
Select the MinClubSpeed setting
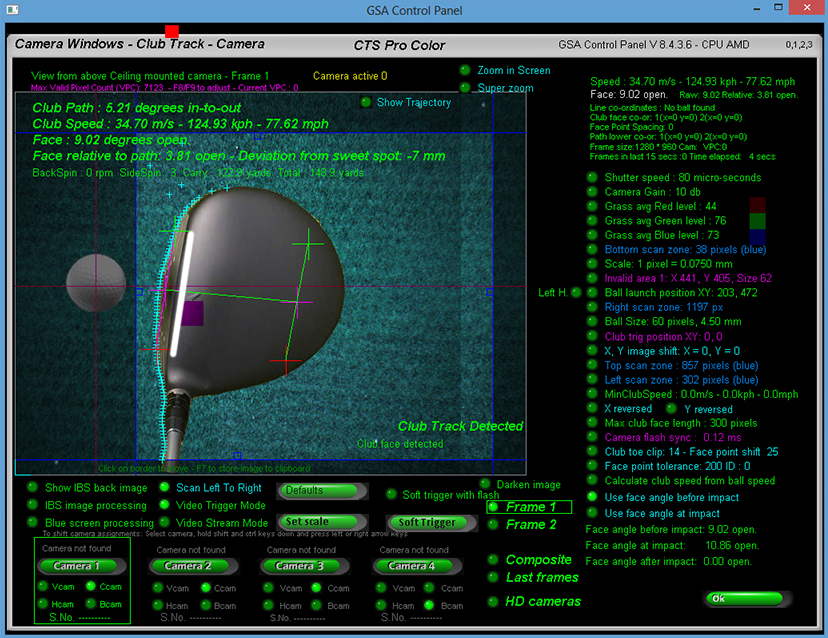coord(592,393)
